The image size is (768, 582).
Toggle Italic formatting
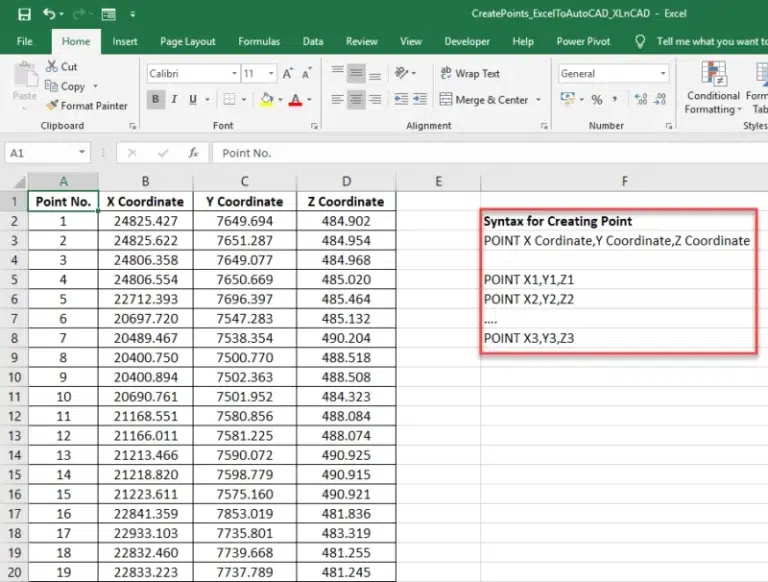(174, 99)
